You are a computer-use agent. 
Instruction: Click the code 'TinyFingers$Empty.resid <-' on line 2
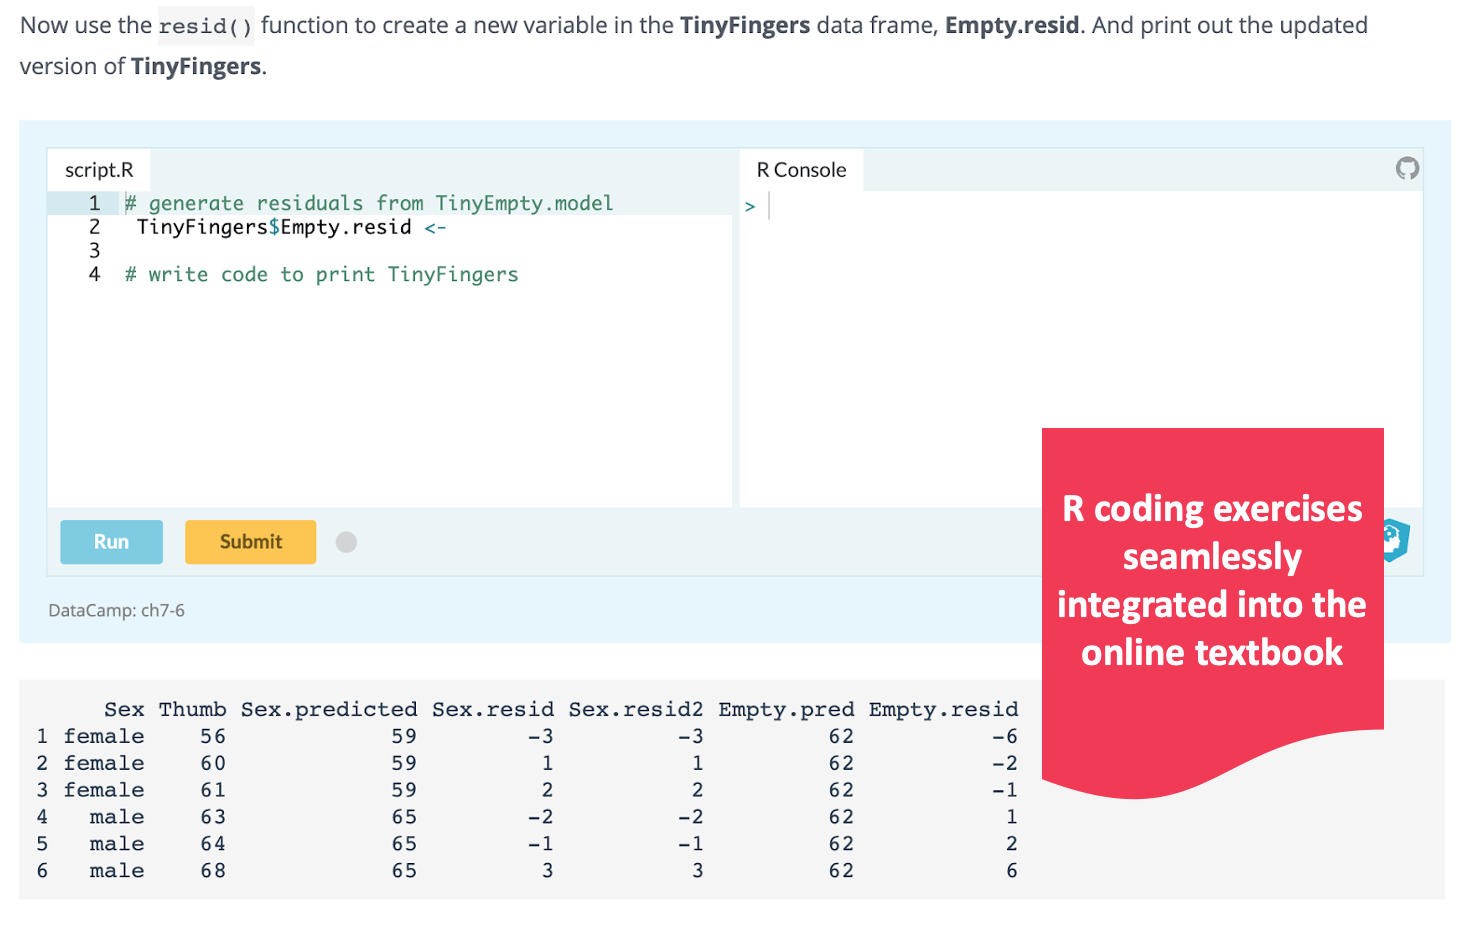291,227
